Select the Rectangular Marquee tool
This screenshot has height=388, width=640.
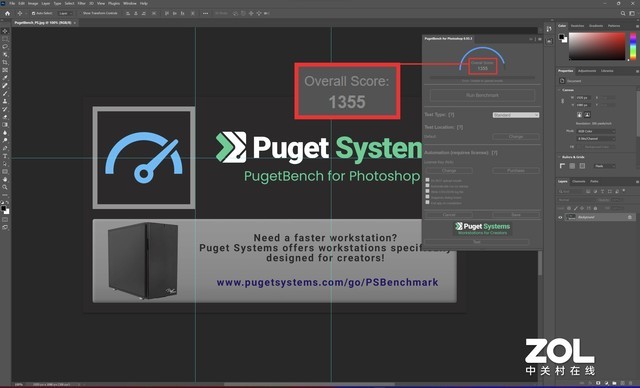coord(5,39)
